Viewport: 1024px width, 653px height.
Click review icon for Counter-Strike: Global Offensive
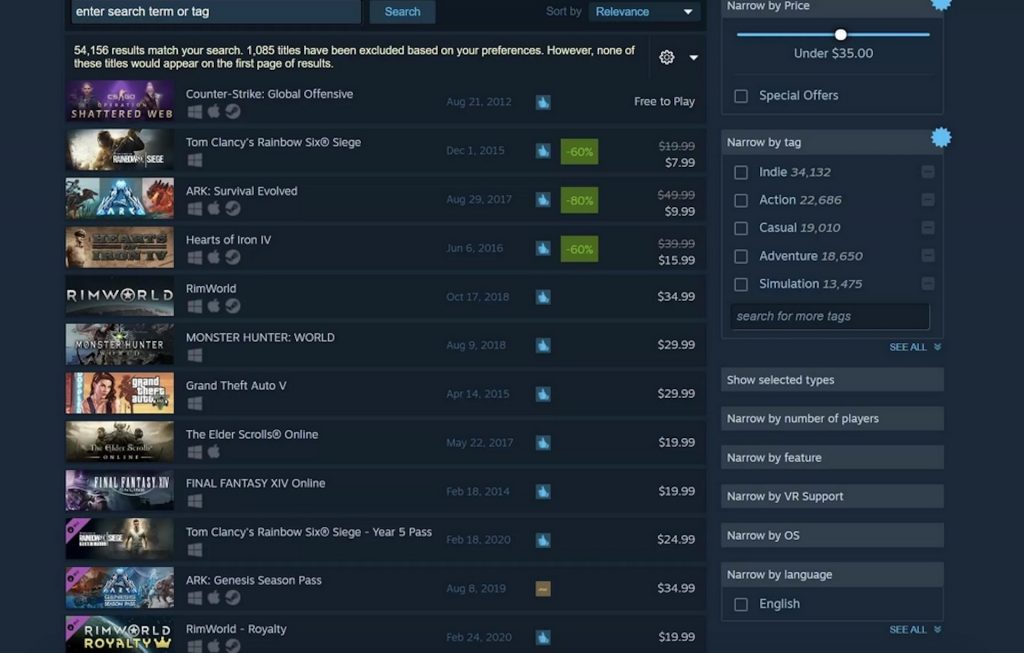(x=543, y=102)
